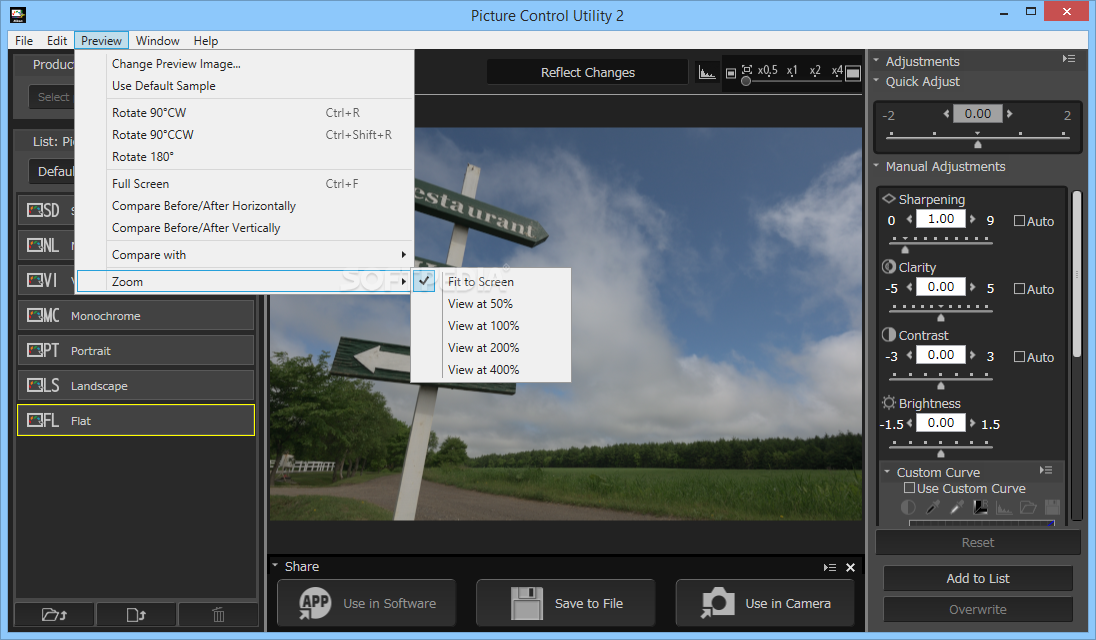Click the Add to List button

[x=978, y=579]
